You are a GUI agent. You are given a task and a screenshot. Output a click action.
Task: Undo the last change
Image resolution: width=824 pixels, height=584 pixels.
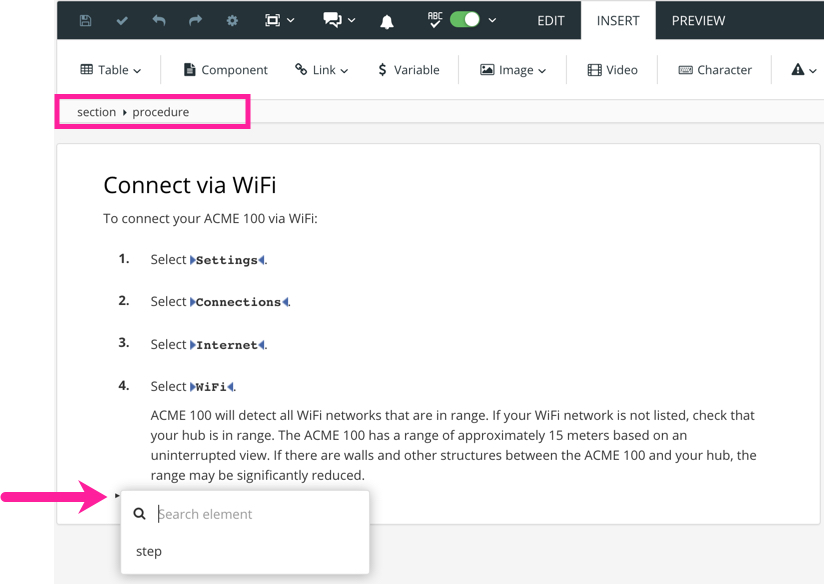click(158, 20)
